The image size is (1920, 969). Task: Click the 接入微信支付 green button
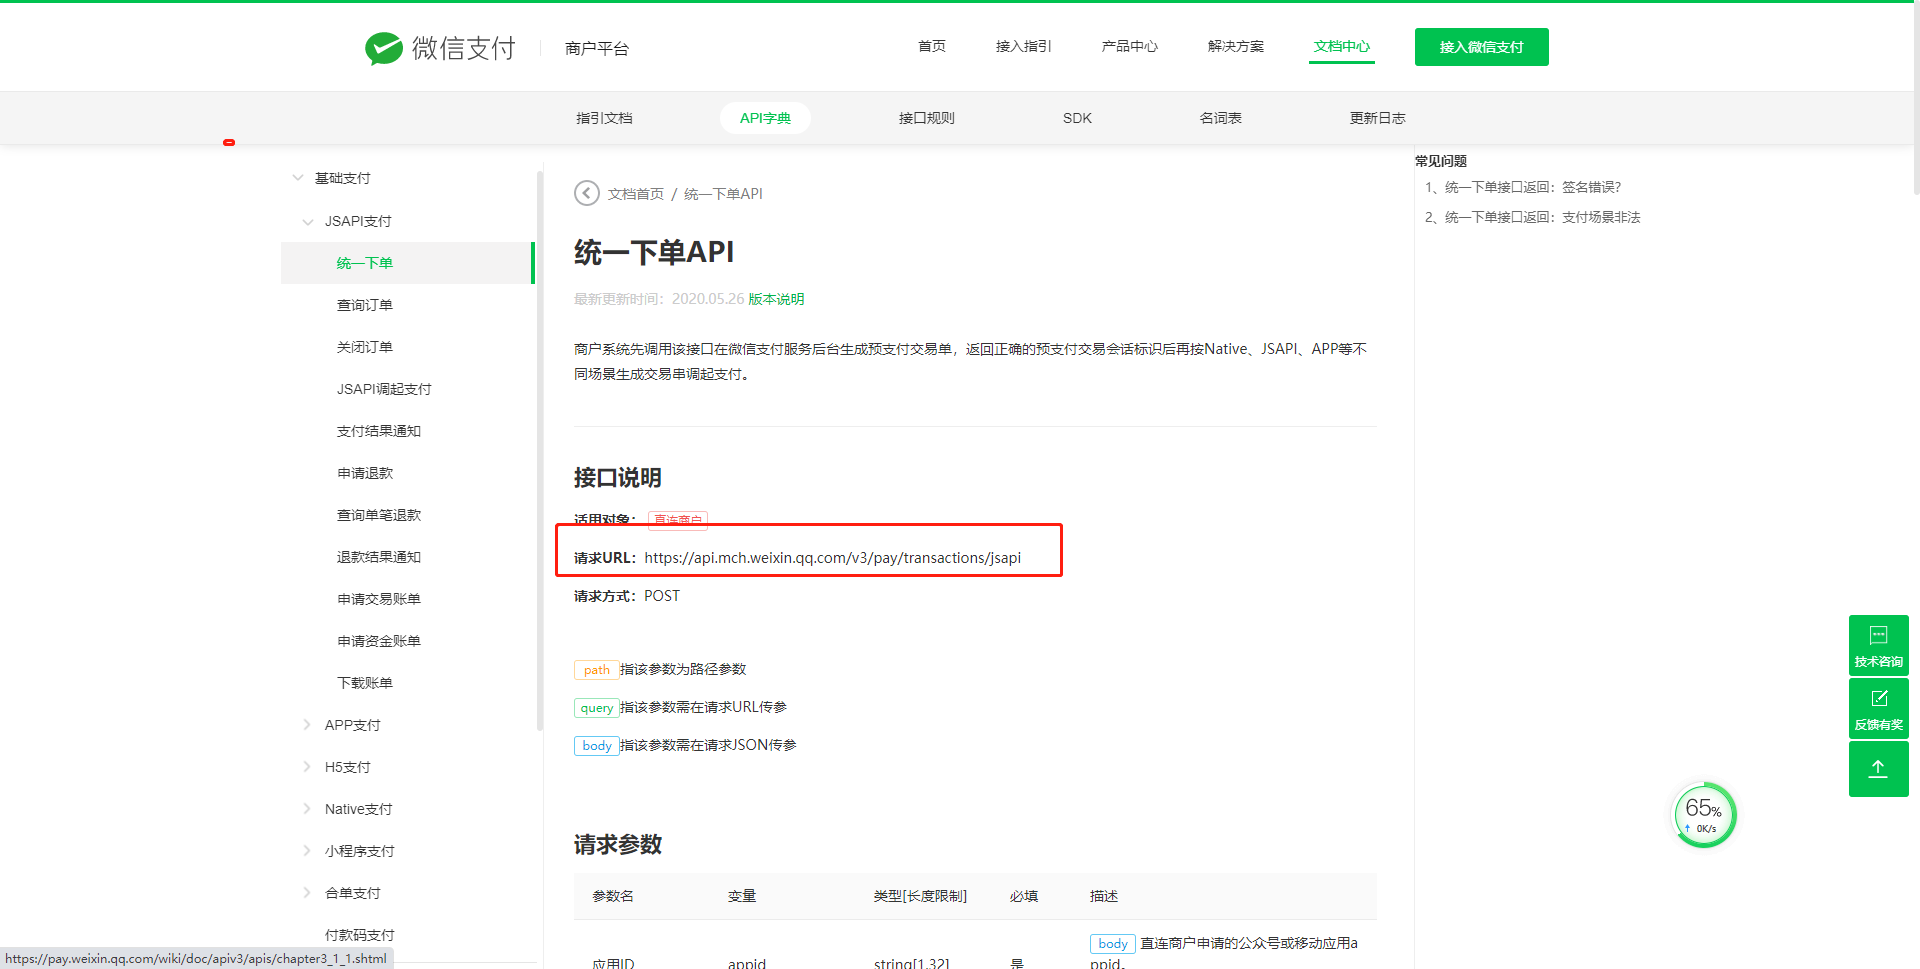coord(1482,47)
